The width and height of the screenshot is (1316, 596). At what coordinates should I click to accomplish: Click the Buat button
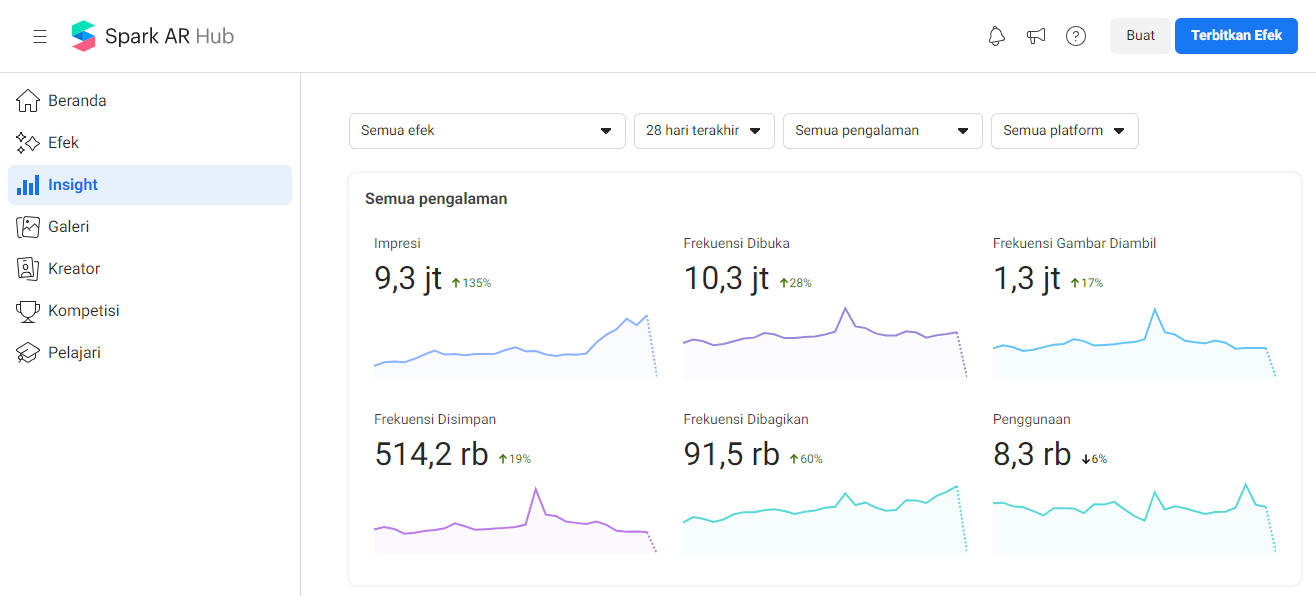coord(1140,36)
